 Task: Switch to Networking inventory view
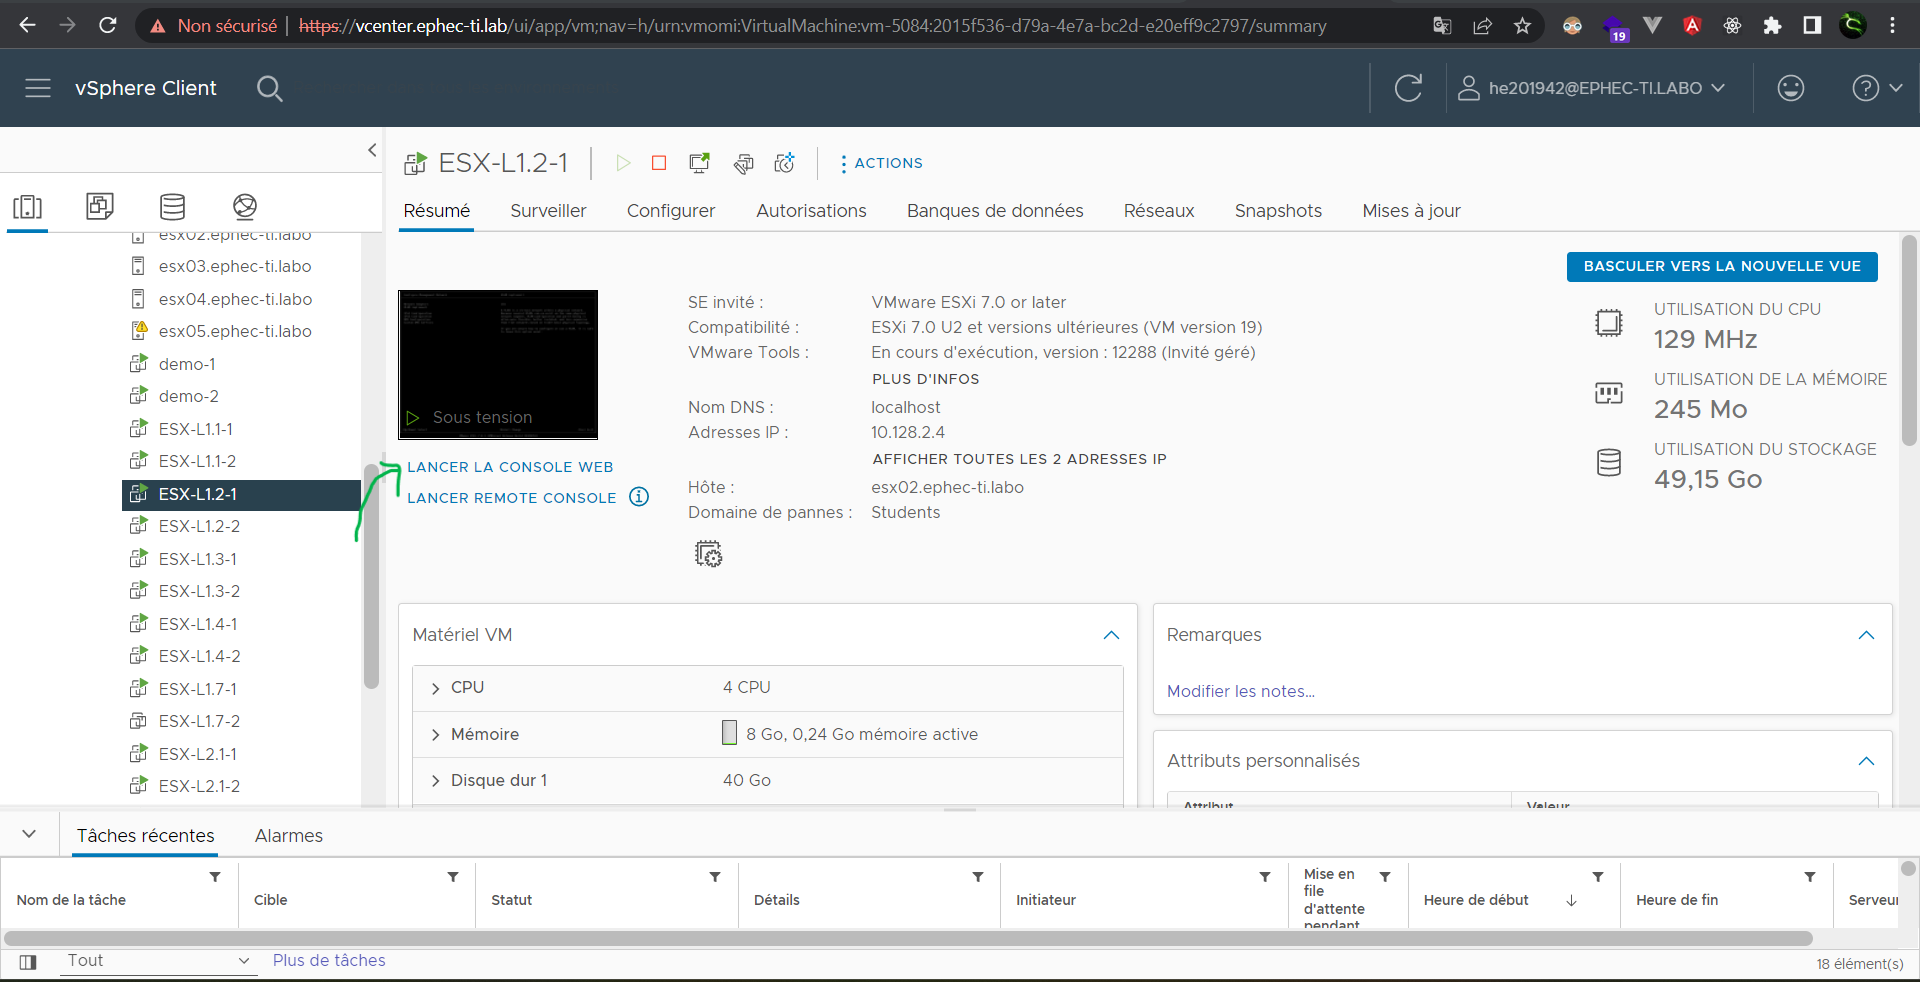245,207
